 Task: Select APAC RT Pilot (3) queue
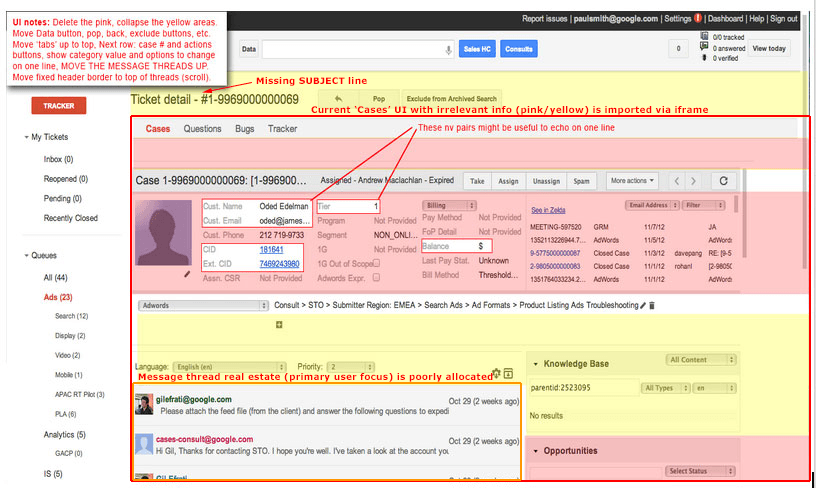tap(80, 395)
